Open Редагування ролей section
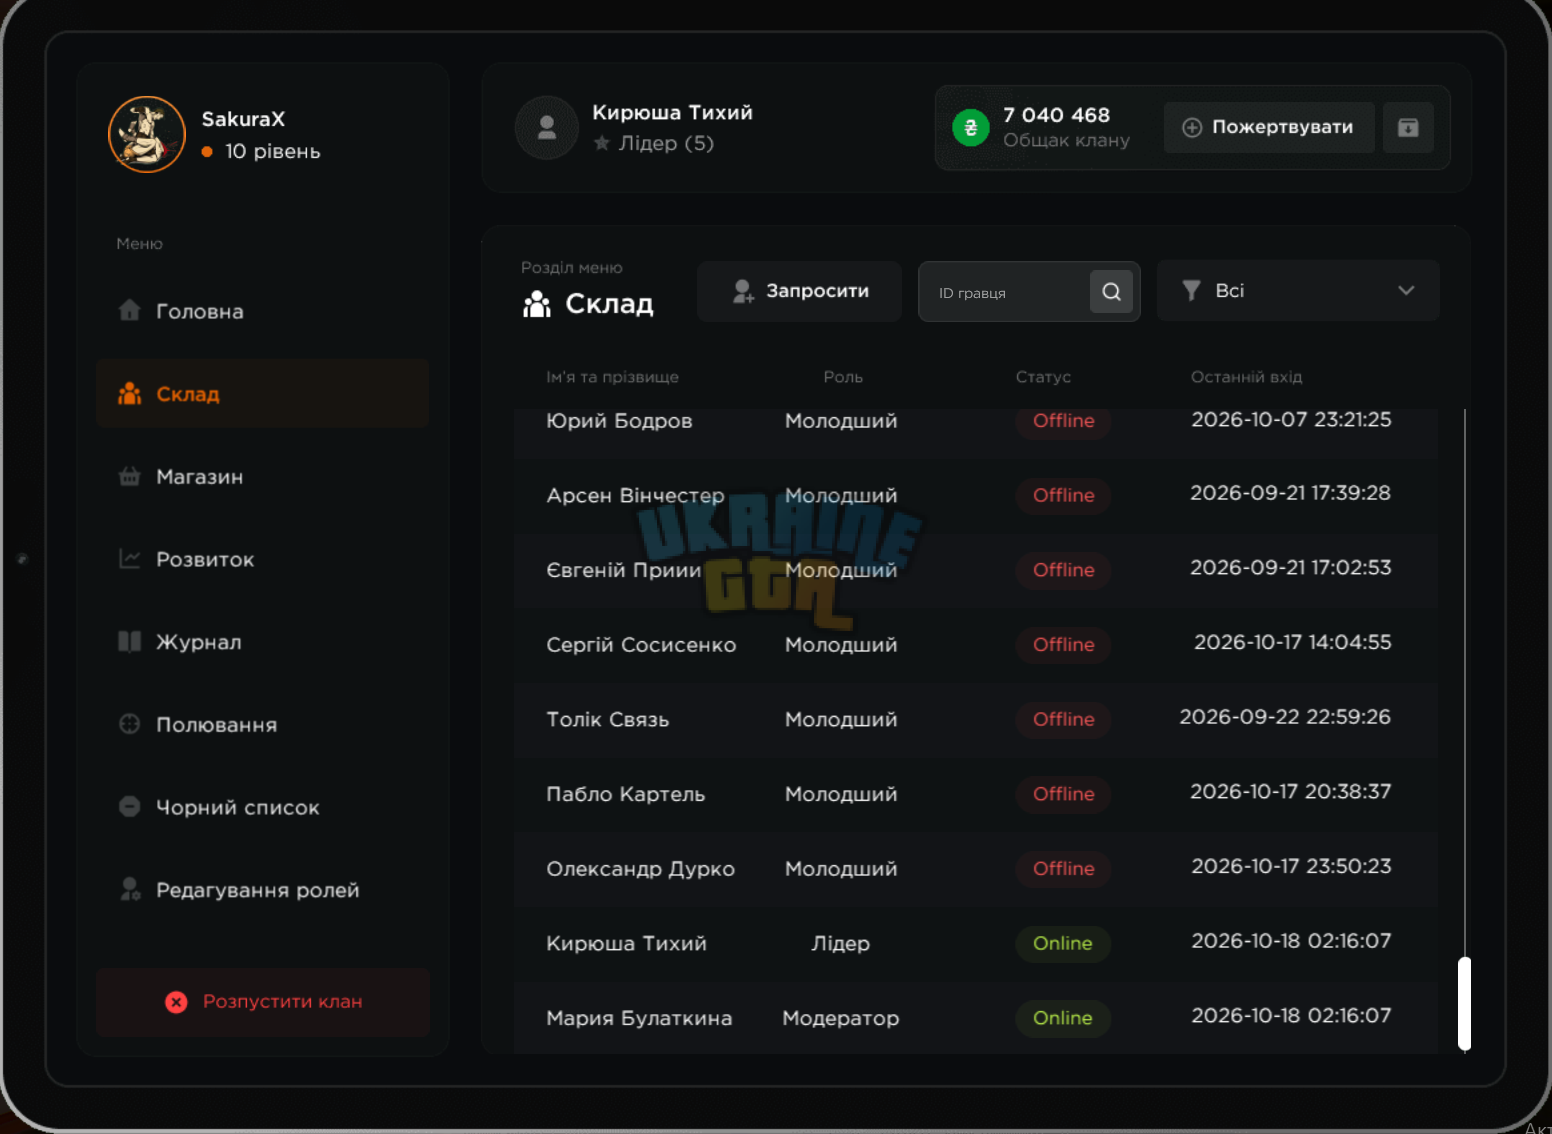The image size is (1552, 1134). point(262,890)
